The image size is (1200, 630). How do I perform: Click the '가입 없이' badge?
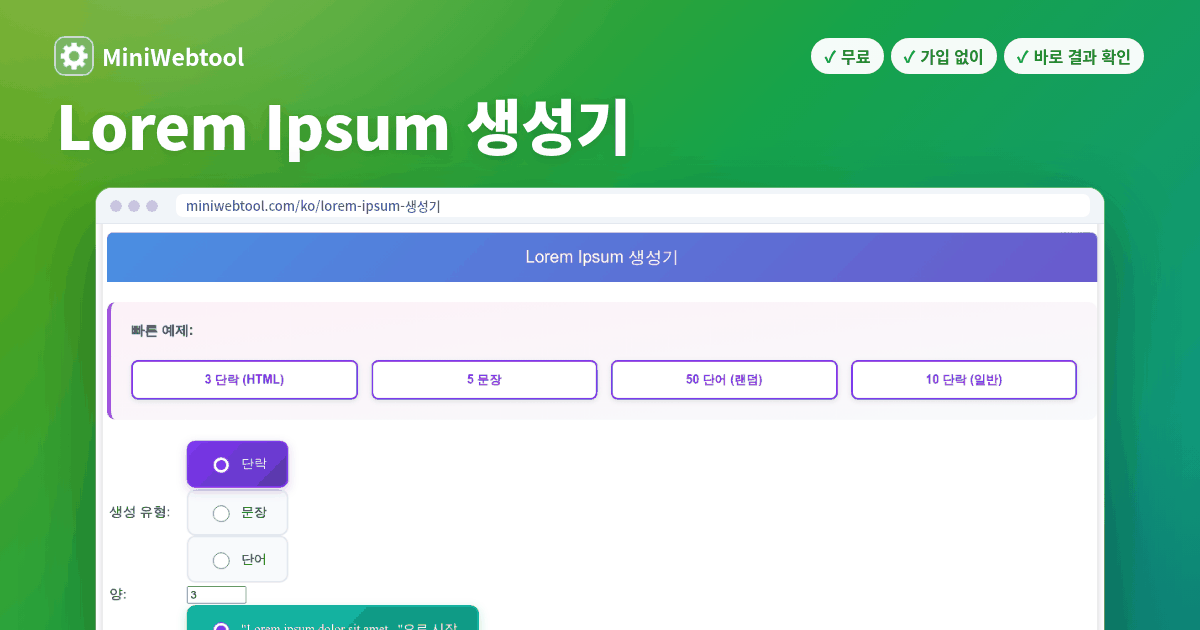click(x=943, y=57)
